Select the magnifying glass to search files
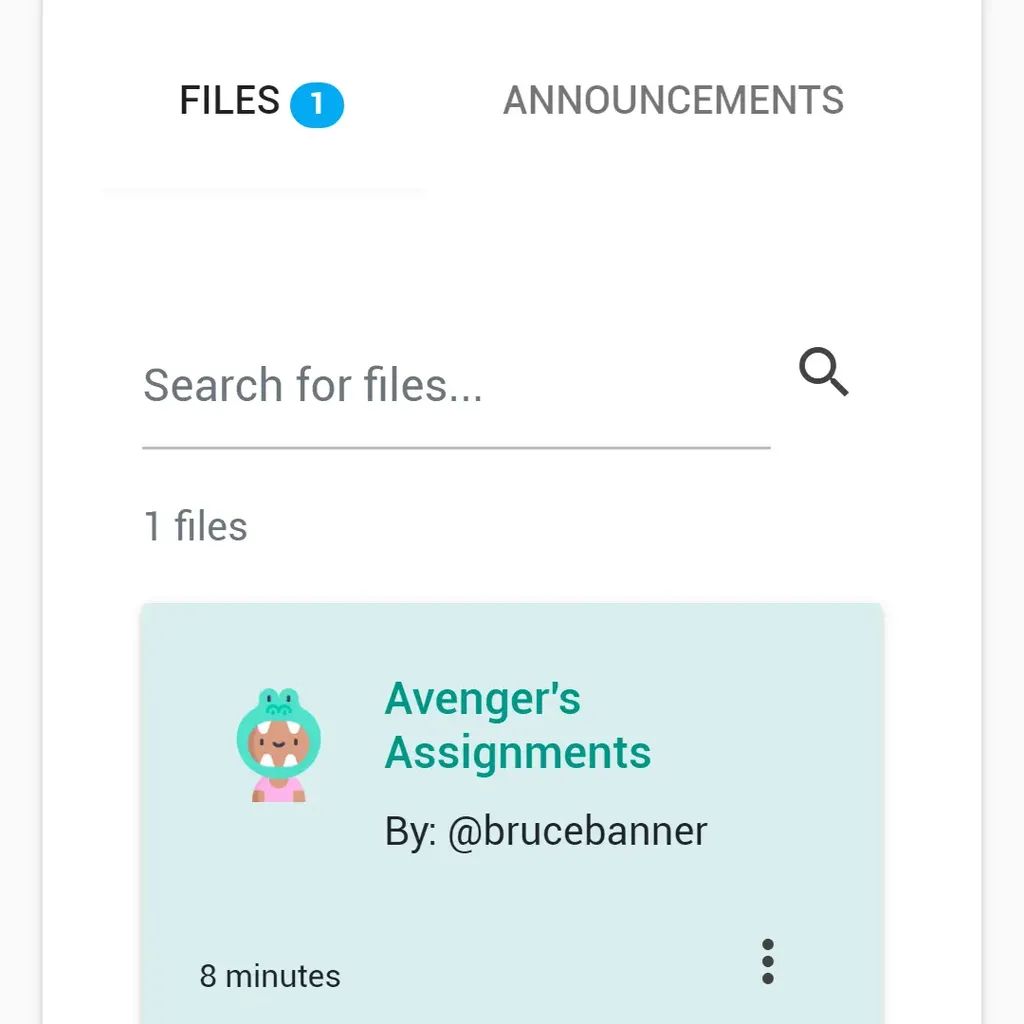This screenshot has width=1024, height=1024. [x=822, y=372]
